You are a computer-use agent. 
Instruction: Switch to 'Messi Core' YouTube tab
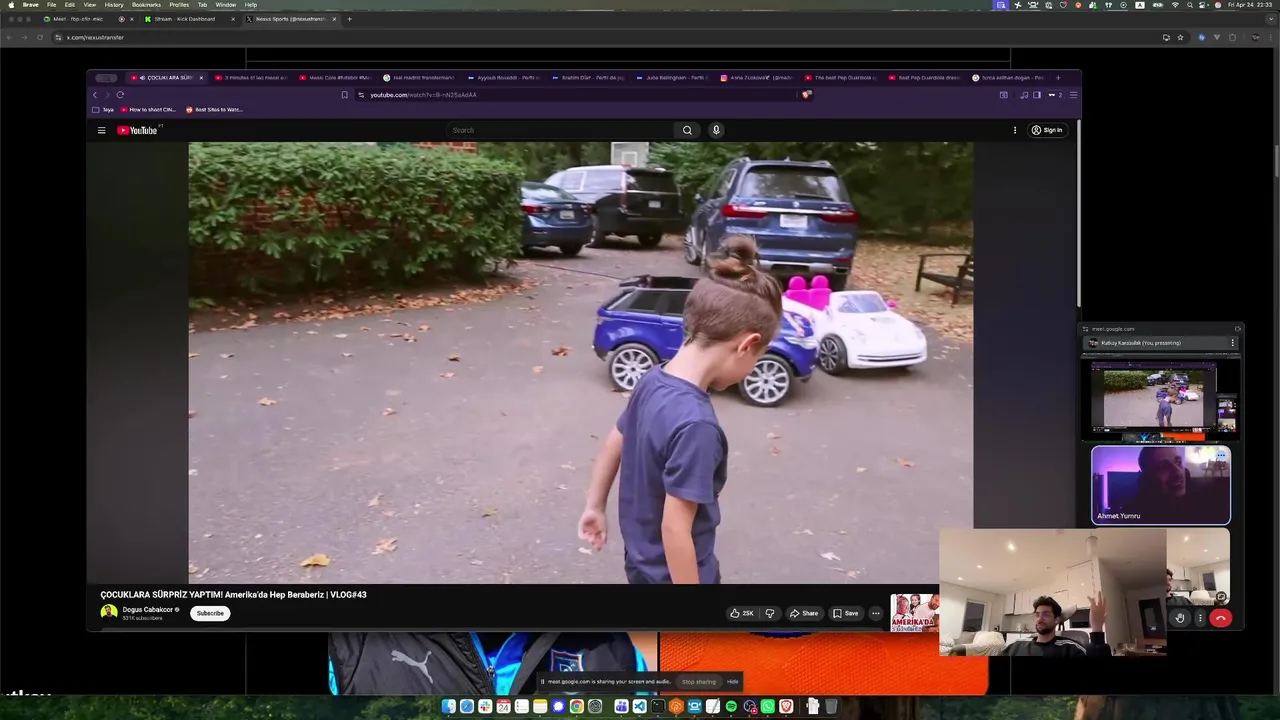336,77
